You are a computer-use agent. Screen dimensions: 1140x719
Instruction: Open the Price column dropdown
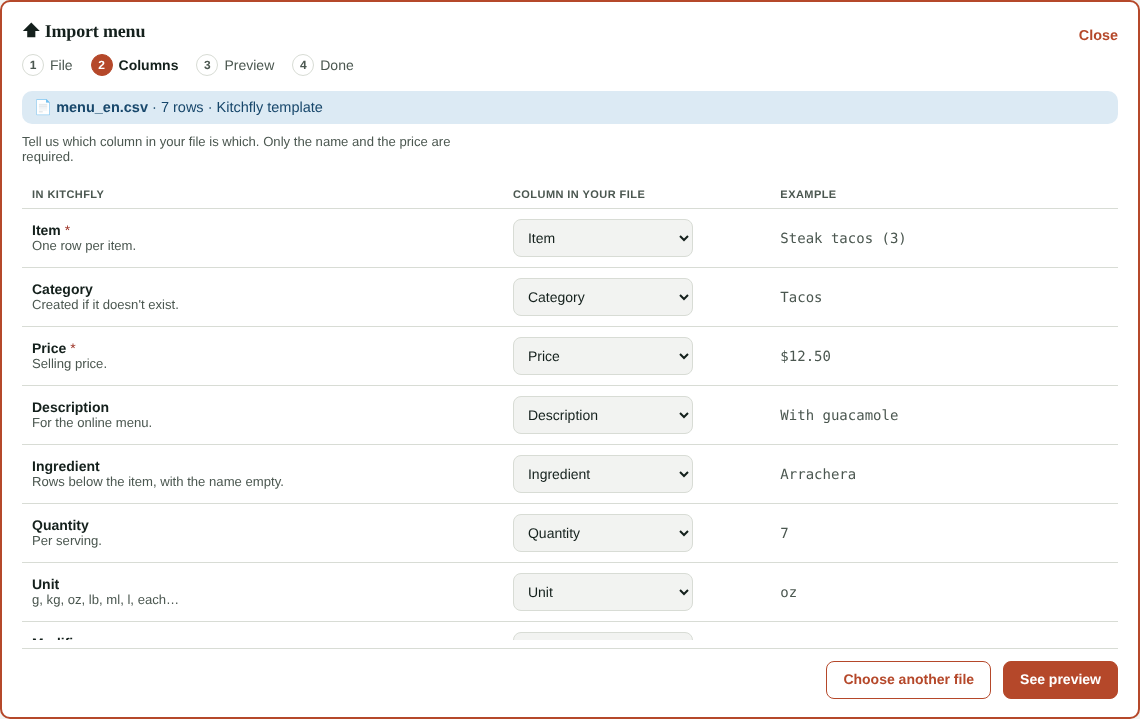click(x=603, y=356)
